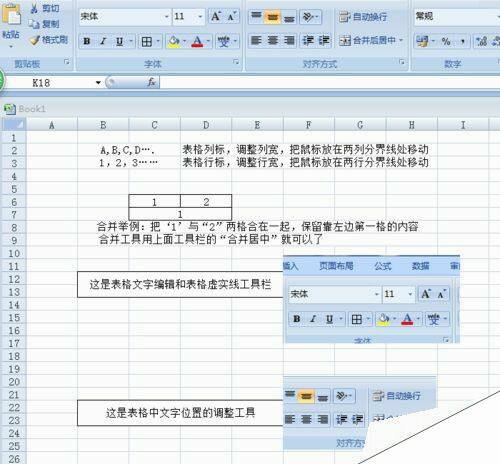Expand the borders dropdown arrow
This screenshot has height=464, width=500.
[x=158, y=42]
